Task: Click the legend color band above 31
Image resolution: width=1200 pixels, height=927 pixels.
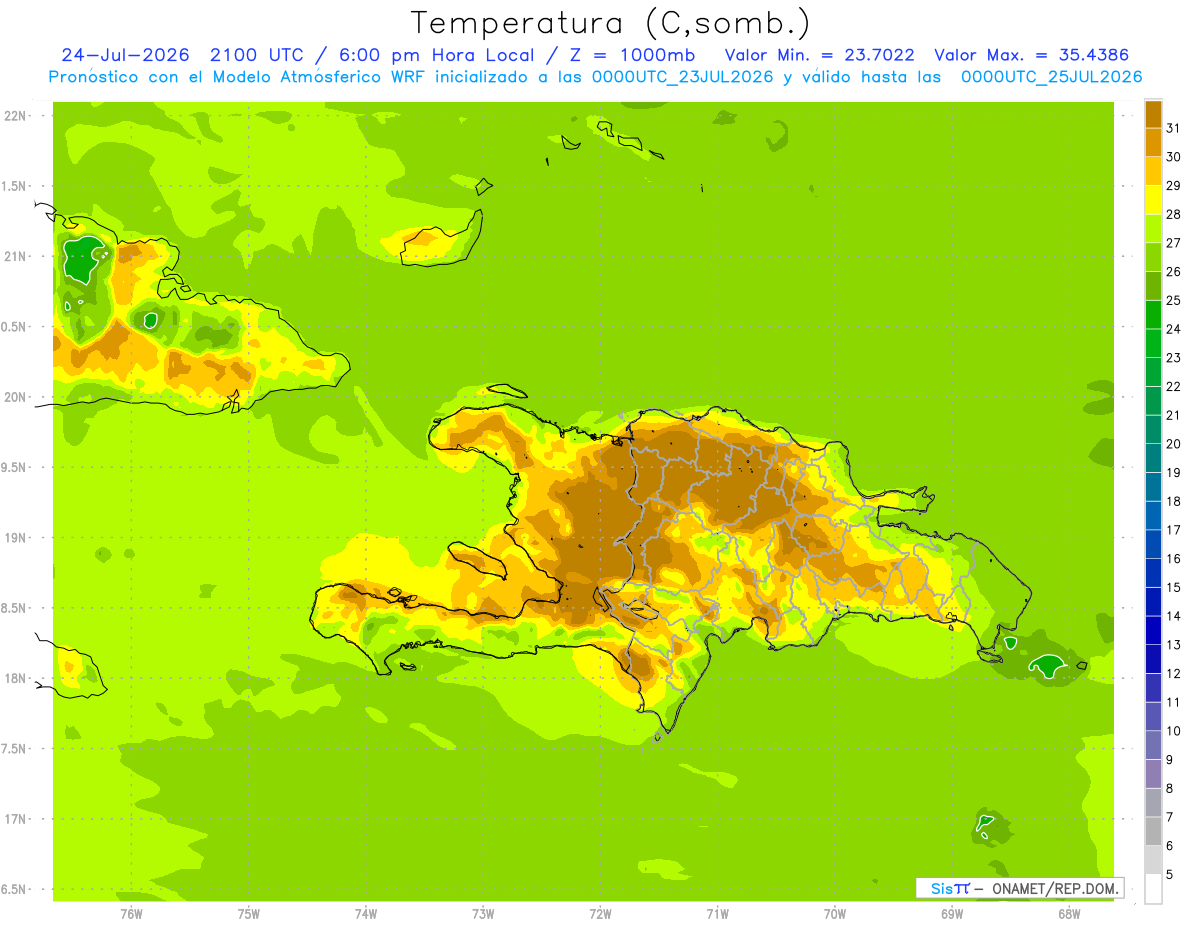Action: 1153,113
